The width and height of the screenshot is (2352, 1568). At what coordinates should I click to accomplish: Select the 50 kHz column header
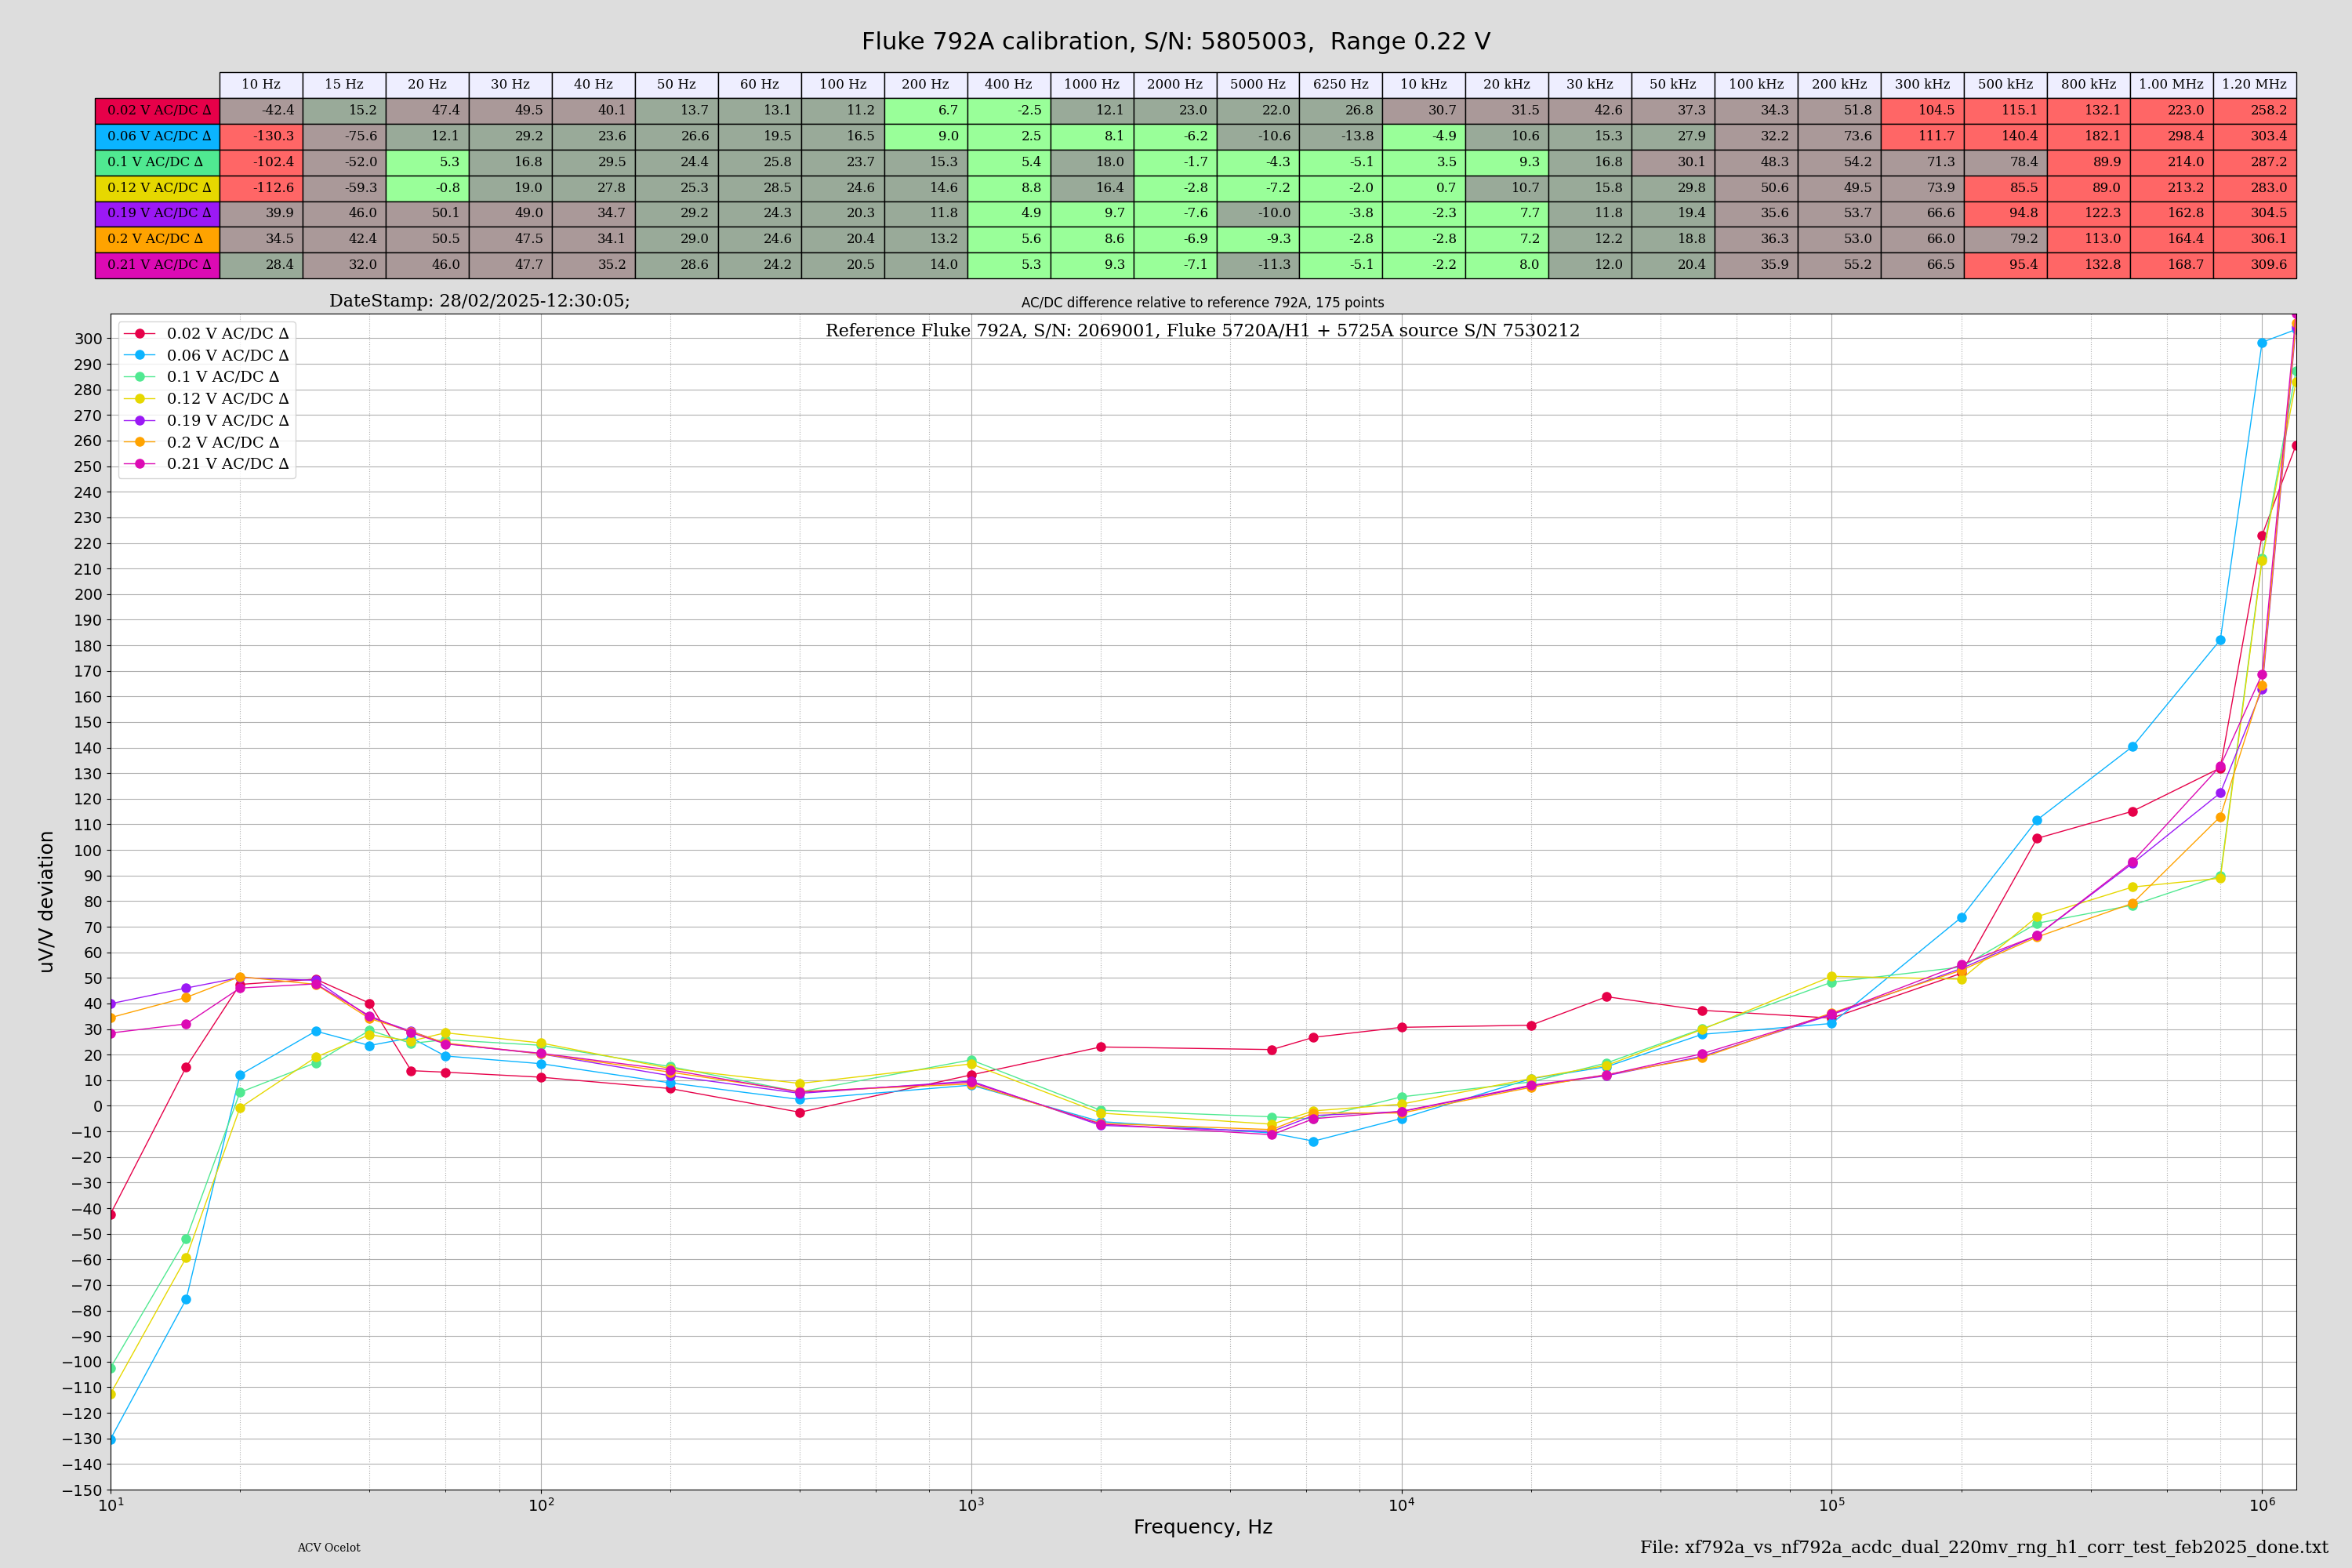coord(1673,85)
